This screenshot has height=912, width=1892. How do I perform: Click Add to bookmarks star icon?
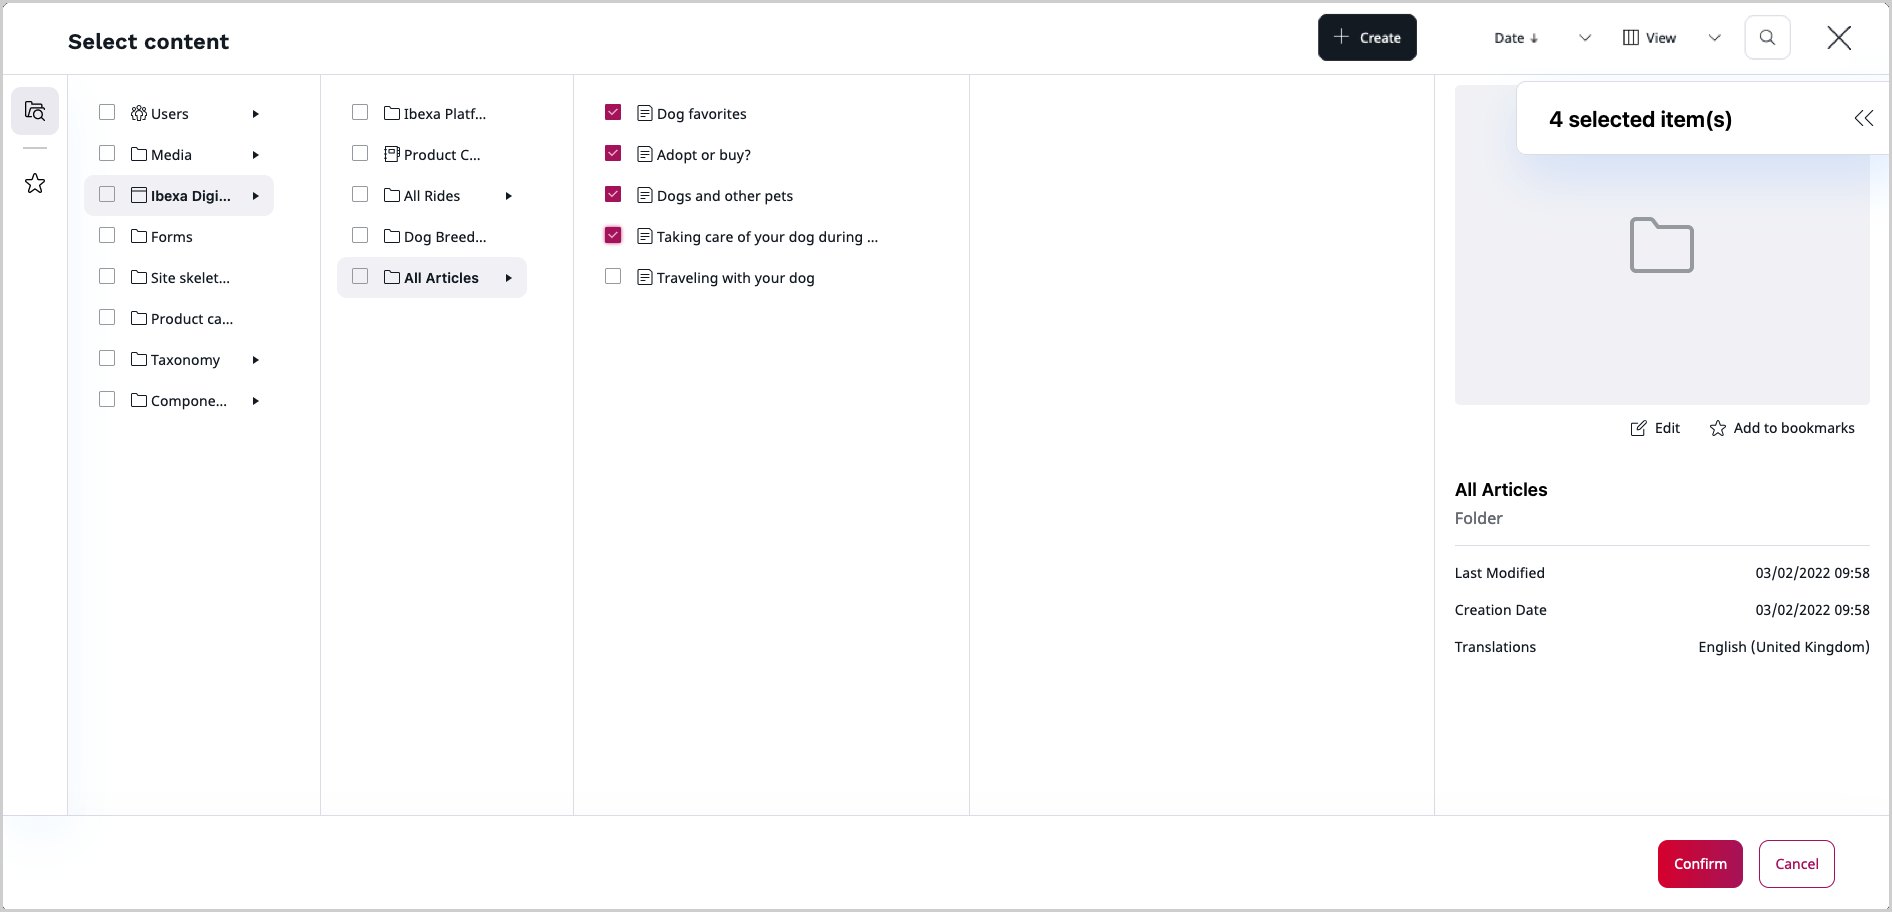pyautogui.click(x=1717, y=428)
